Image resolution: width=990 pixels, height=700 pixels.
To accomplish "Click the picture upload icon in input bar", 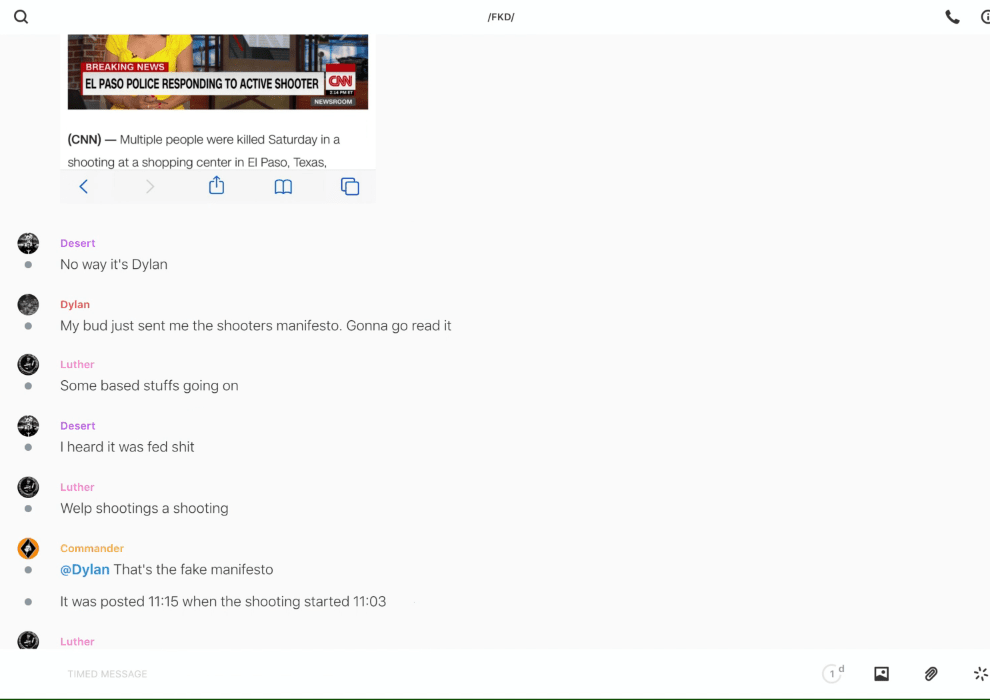I will pyautogui.click(x=881, y=674).
